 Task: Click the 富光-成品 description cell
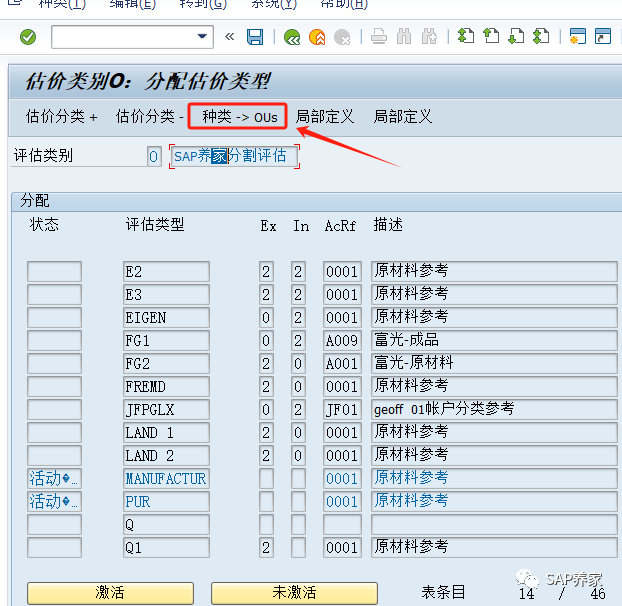pyautogui.click(x=494, y=341)
